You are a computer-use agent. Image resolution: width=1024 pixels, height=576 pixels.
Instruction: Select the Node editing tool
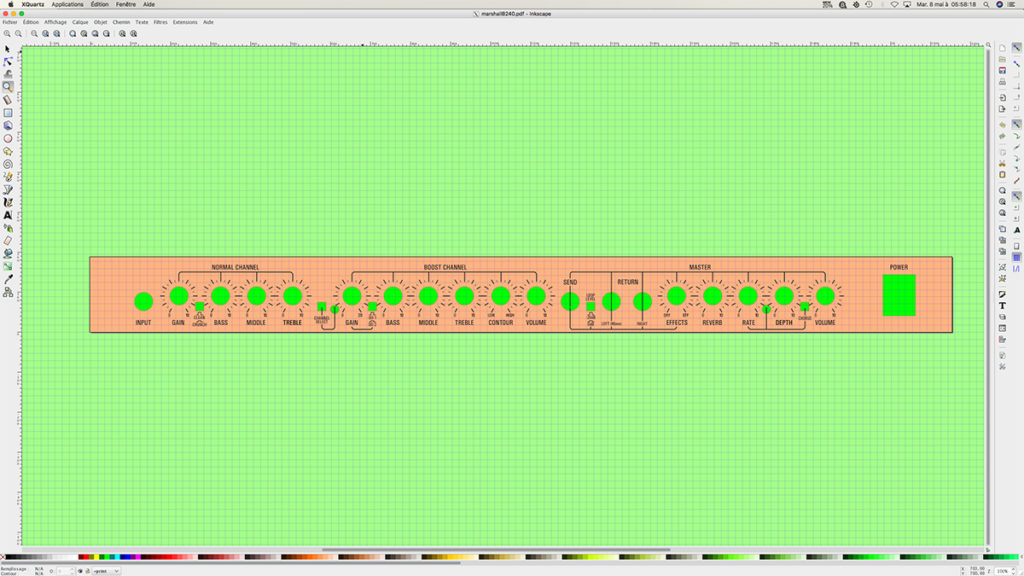[8, 61]
